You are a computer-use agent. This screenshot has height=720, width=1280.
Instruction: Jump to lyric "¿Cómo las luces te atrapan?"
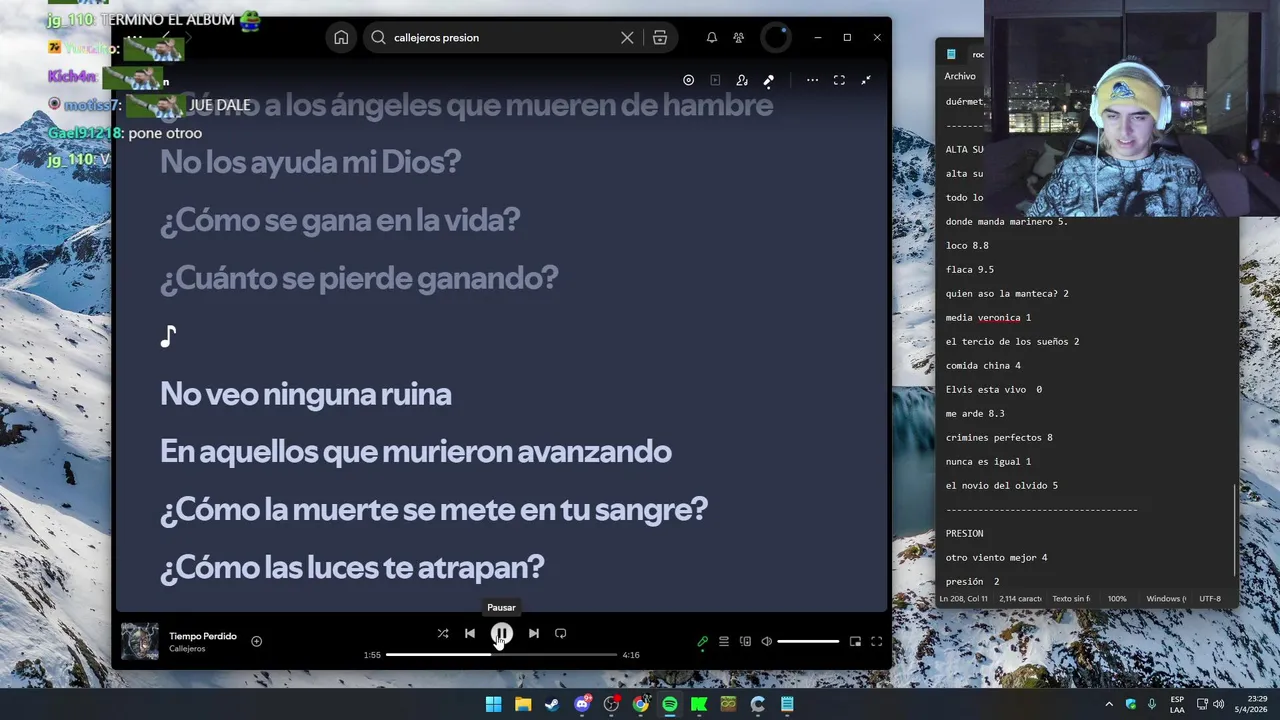tap(352, 568)
